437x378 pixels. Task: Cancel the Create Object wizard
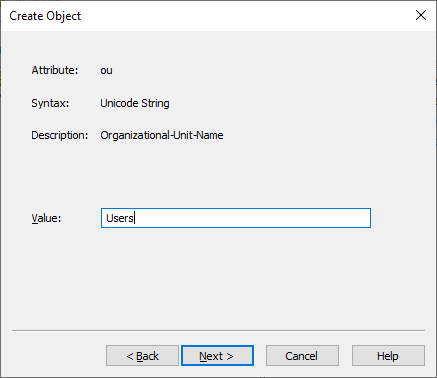[x=302, y=356]
